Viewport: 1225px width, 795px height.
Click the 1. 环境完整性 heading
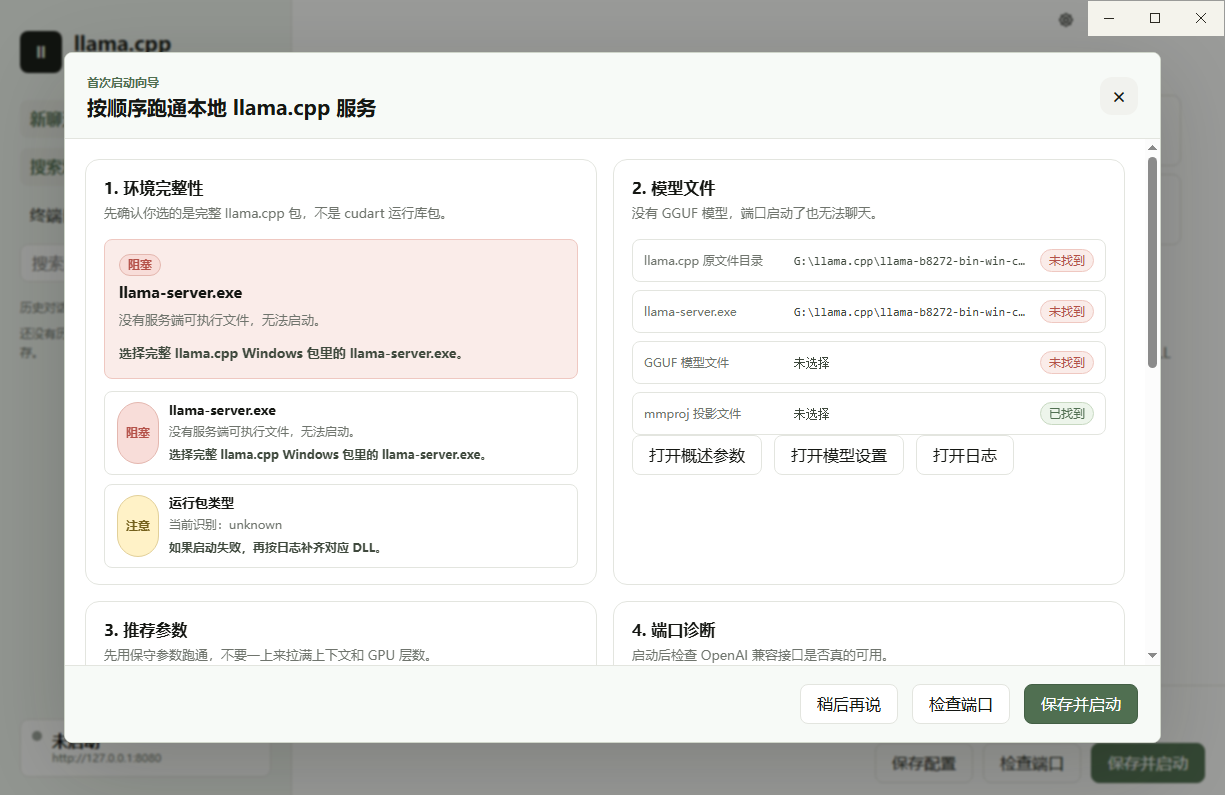(x=154, y=188)
